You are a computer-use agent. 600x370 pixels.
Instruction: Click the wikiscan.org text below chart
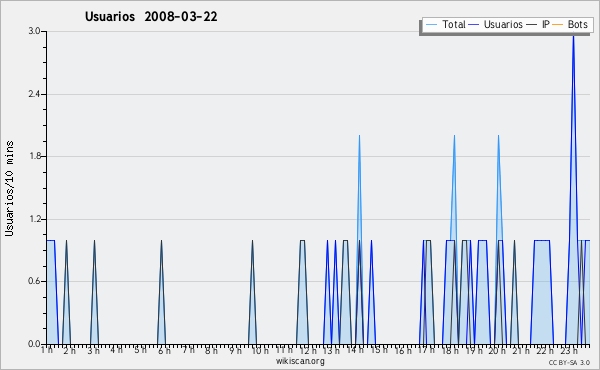point(300,361)
